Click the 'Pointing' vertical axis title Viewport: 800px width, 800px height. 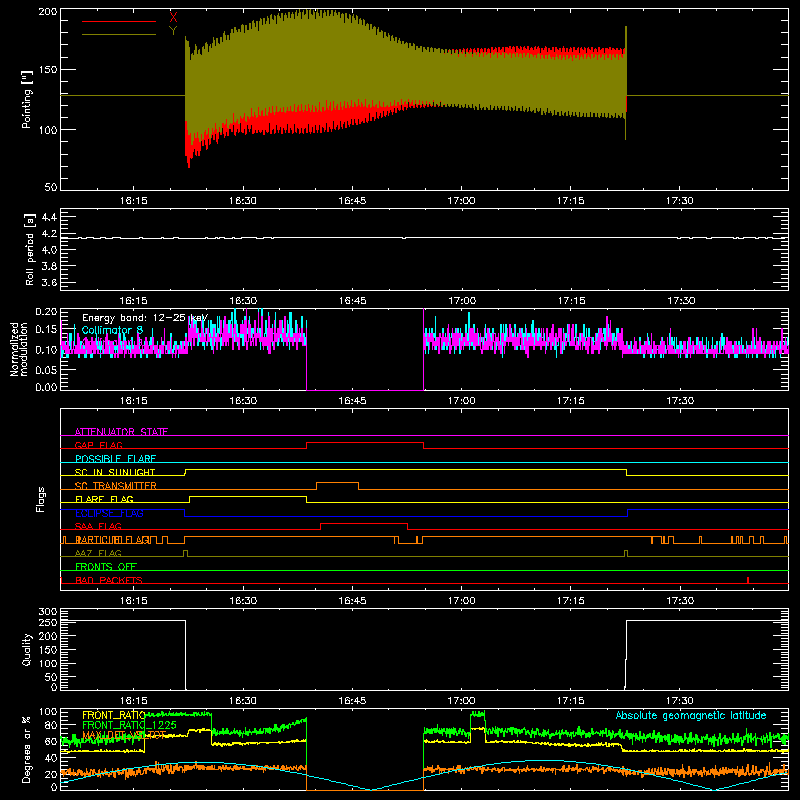click(x=27, y=99)
